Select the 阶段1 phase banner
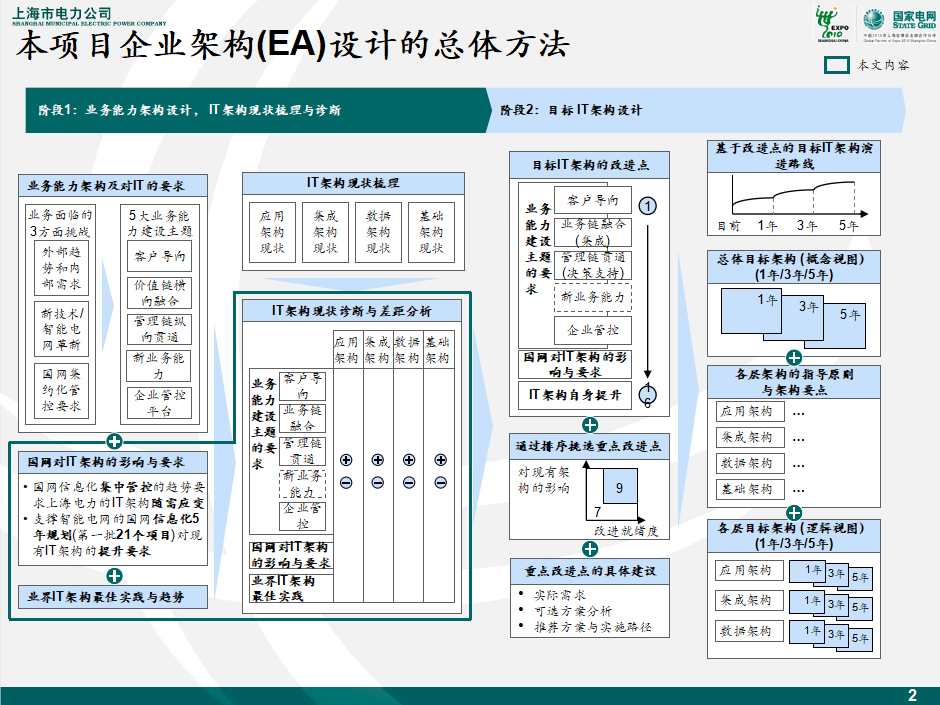This screenshot has height=705, width=940. click(258, 110)
